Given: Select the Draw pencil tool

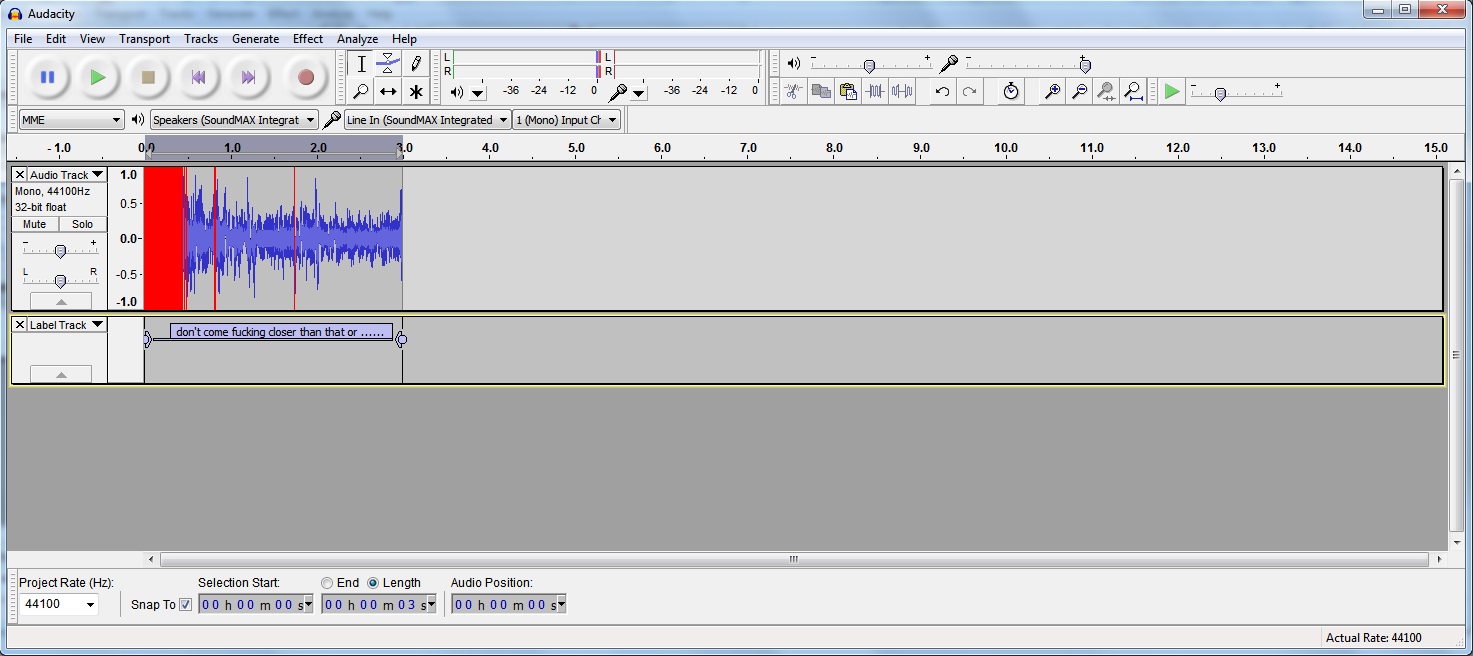Looking at the screenshot, I should coord(416,64).
